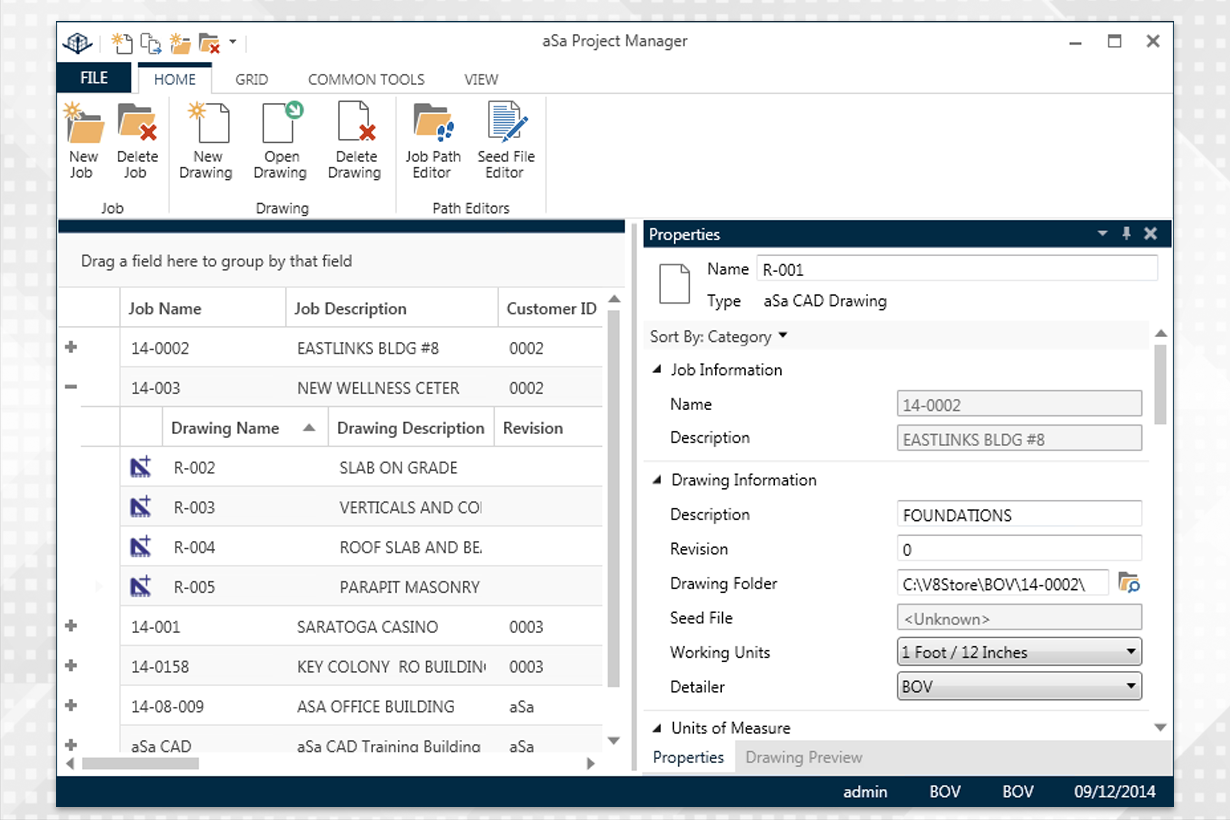Expand job 14-0002 row
This screenshot has height=820, width=1230.
click(x=71, y=347)
